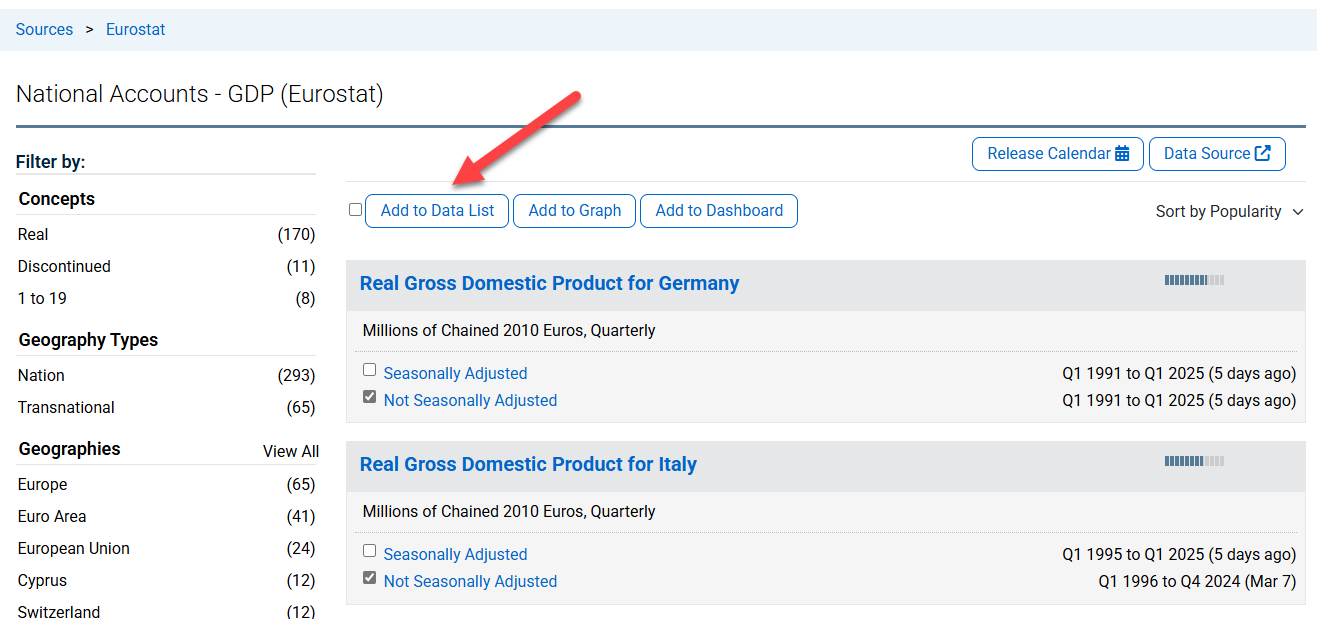Check Seasonally Adjusted for Italy
The height and width of the screenshot is (619, 1317).
tap(370, 551)
